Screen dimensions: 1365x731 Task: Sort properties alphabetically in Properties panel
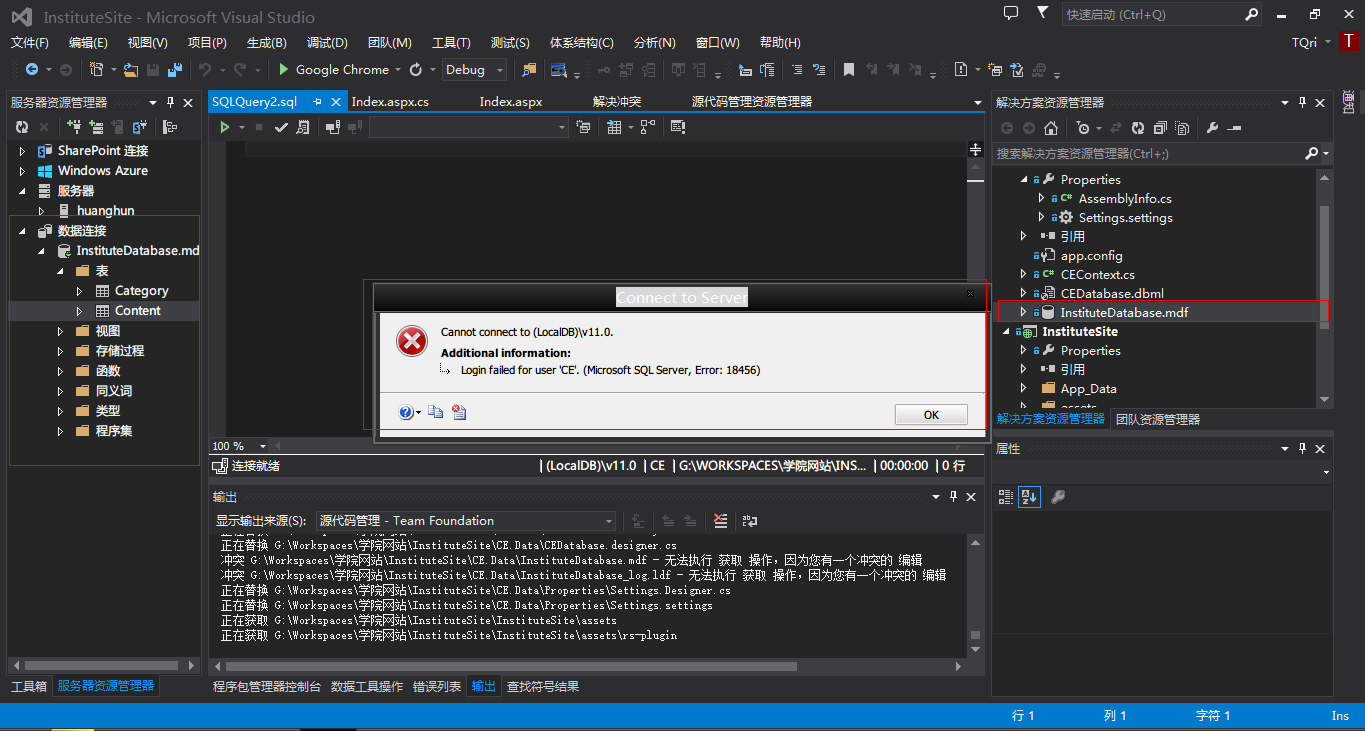(1029, 496)
